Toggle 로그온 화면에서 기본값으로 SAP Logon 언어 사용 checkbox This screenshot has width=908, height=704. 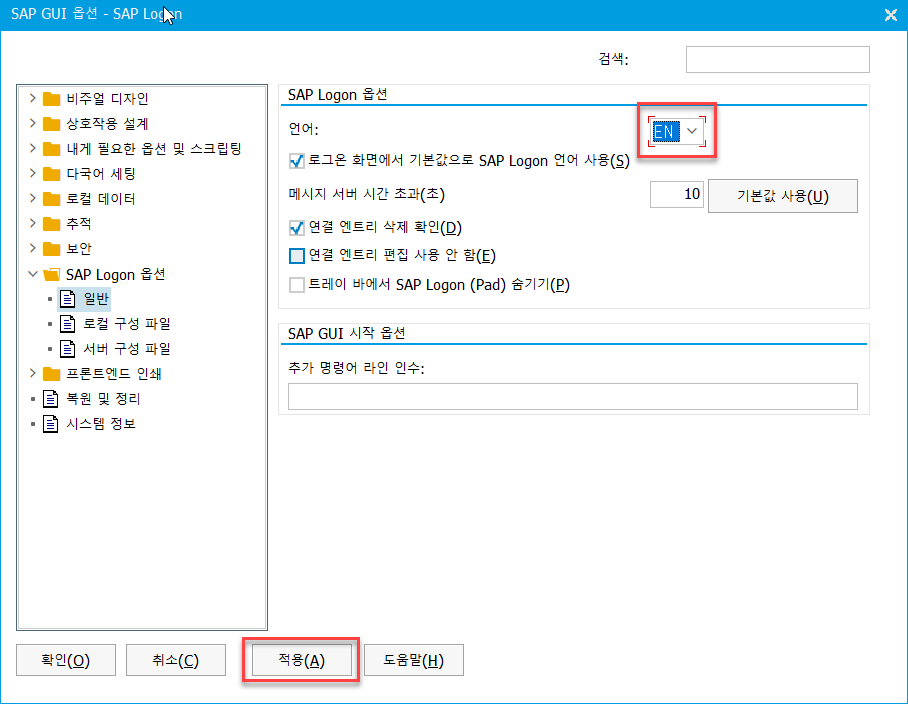(x=296, y=161)
